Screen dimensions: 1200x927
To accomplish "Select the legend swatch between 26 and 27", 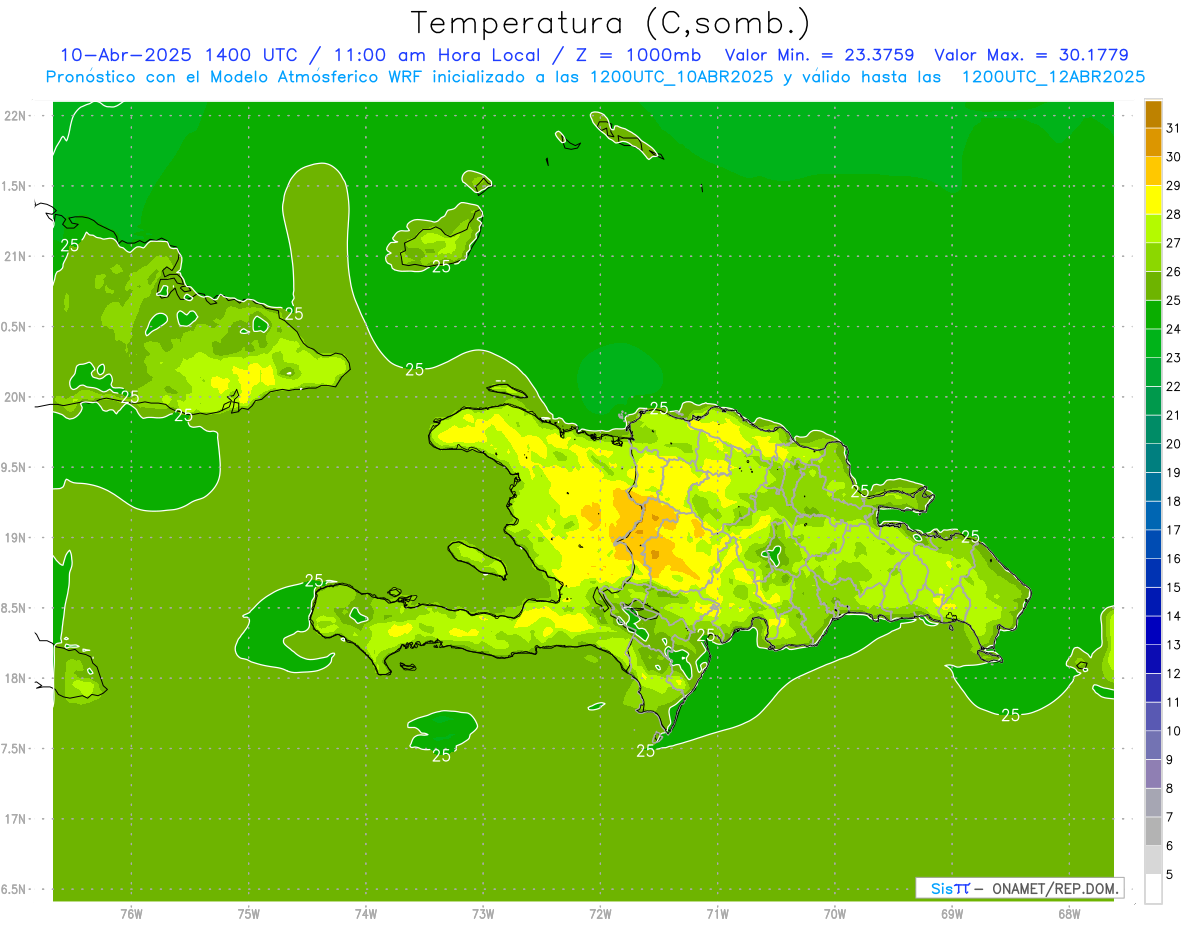I will tap(1153, 258).
